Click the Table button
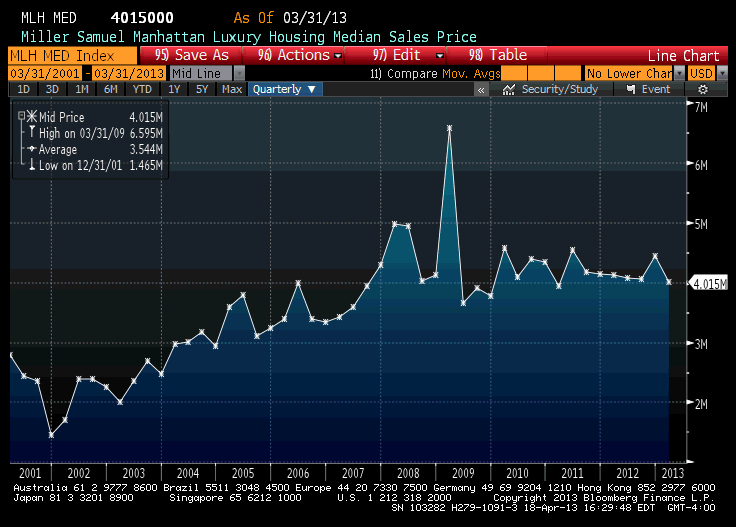 (x=501, y=55)
